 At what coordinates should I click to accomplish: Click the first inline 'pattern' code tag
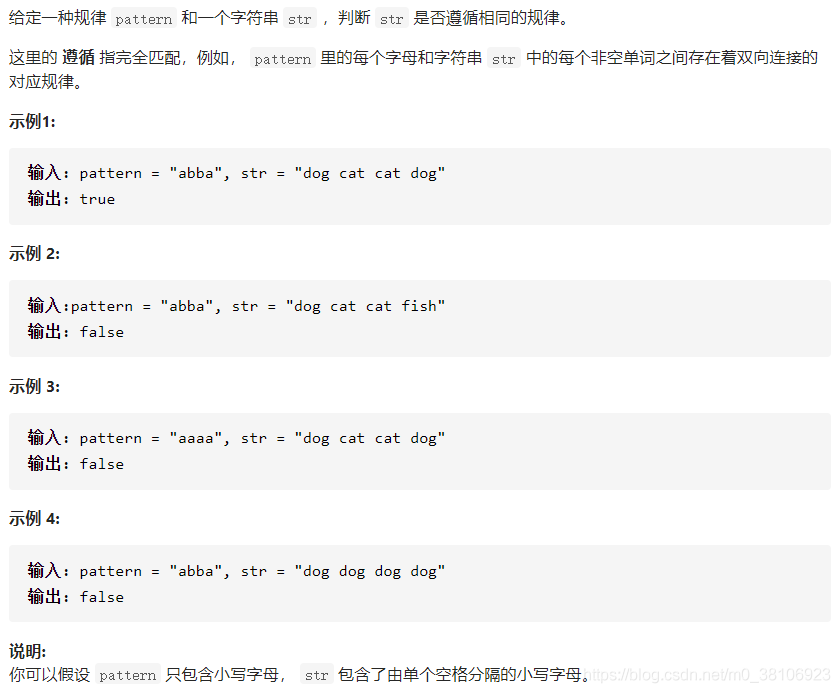[144, 19]
